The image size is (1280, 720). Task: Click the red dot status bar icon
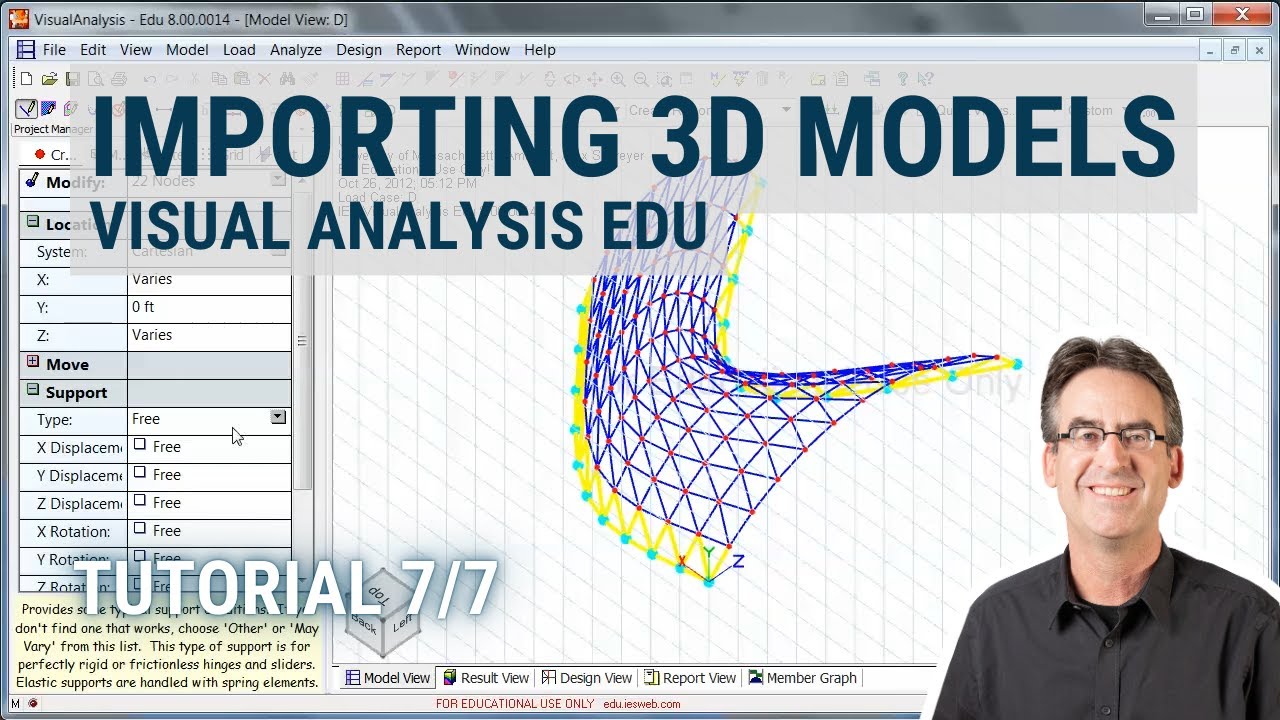32,704
